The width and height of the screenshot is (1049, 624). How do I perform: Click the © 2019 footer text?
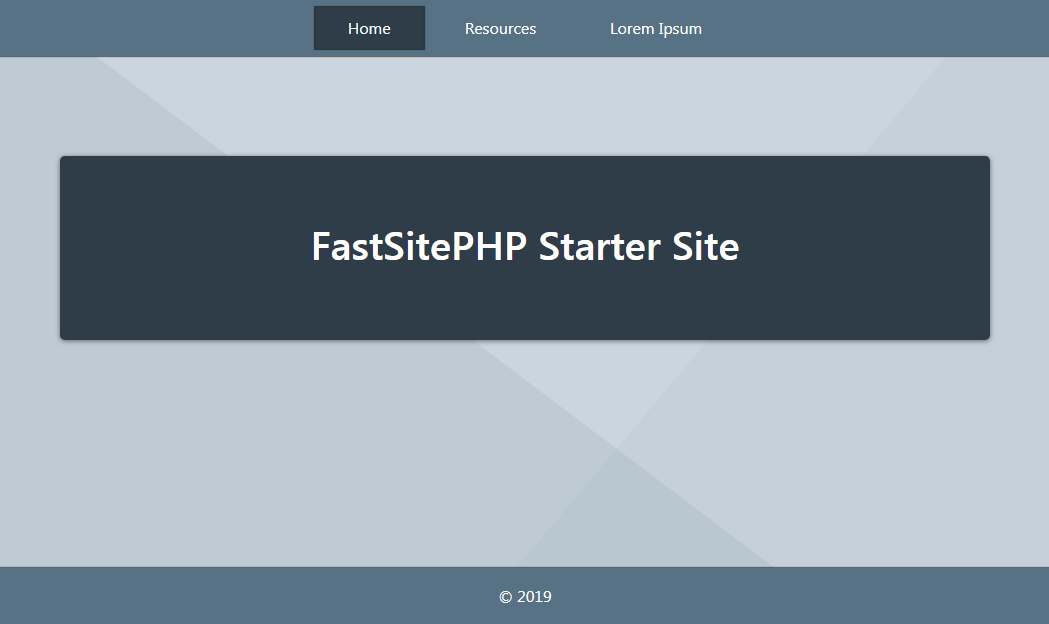click(x=525, y=597)
